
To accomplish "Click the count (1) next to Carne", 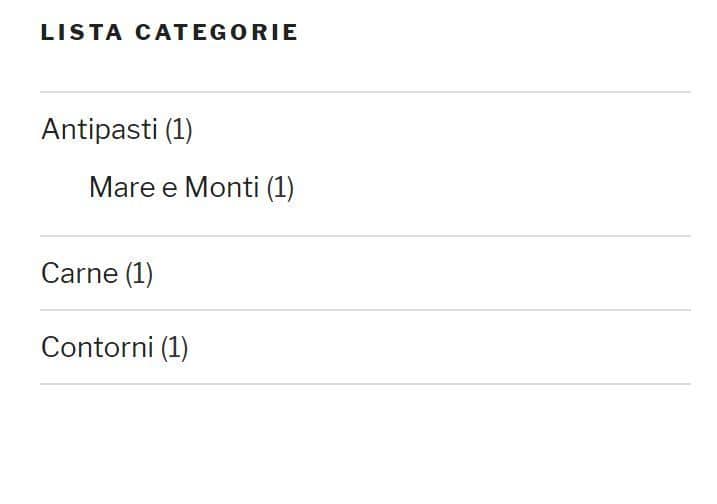I will coord(139,274).
